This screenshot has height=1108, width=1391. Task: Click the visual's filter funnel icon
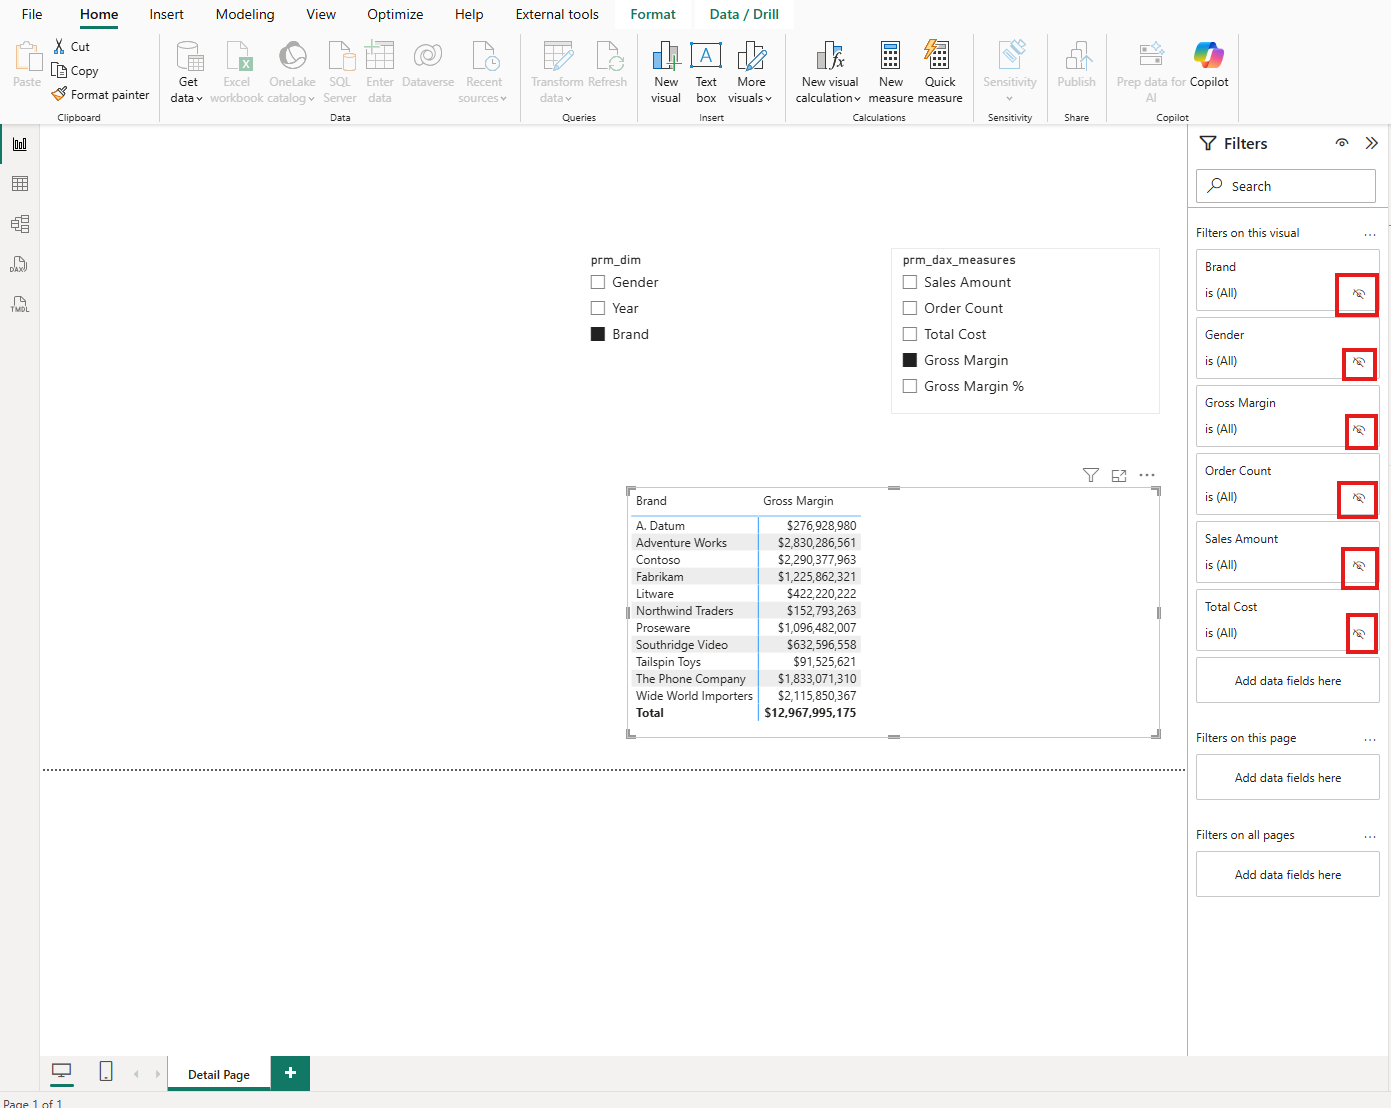tap(1091, 475)
